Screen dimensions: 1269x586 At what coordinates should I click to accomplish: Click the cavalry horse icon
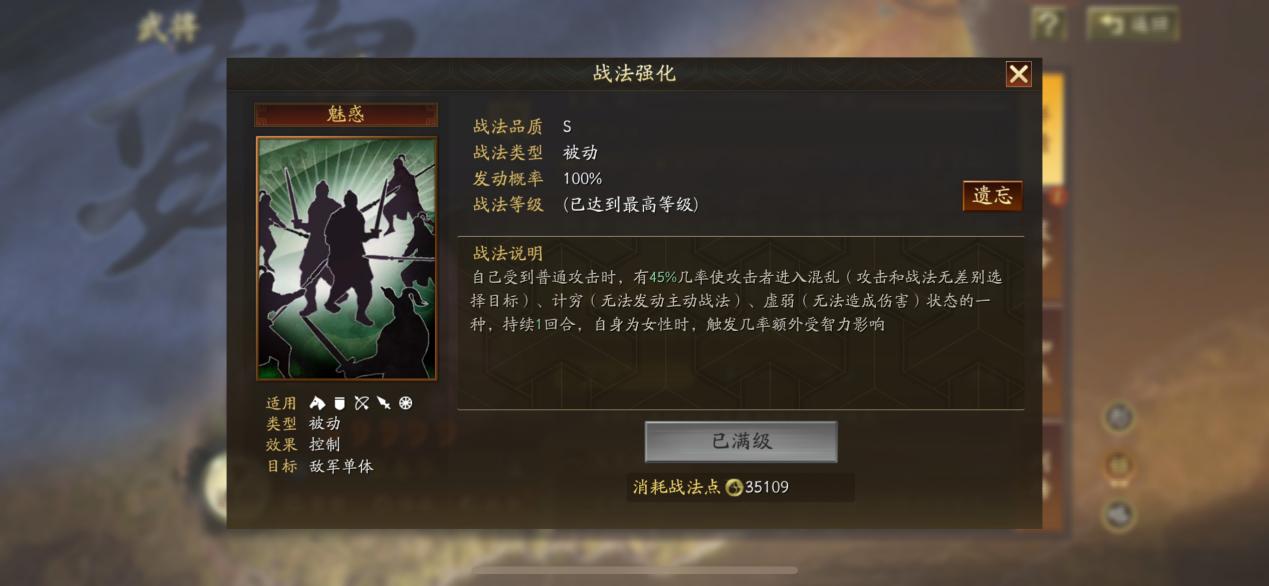click(x=317, y=403)
